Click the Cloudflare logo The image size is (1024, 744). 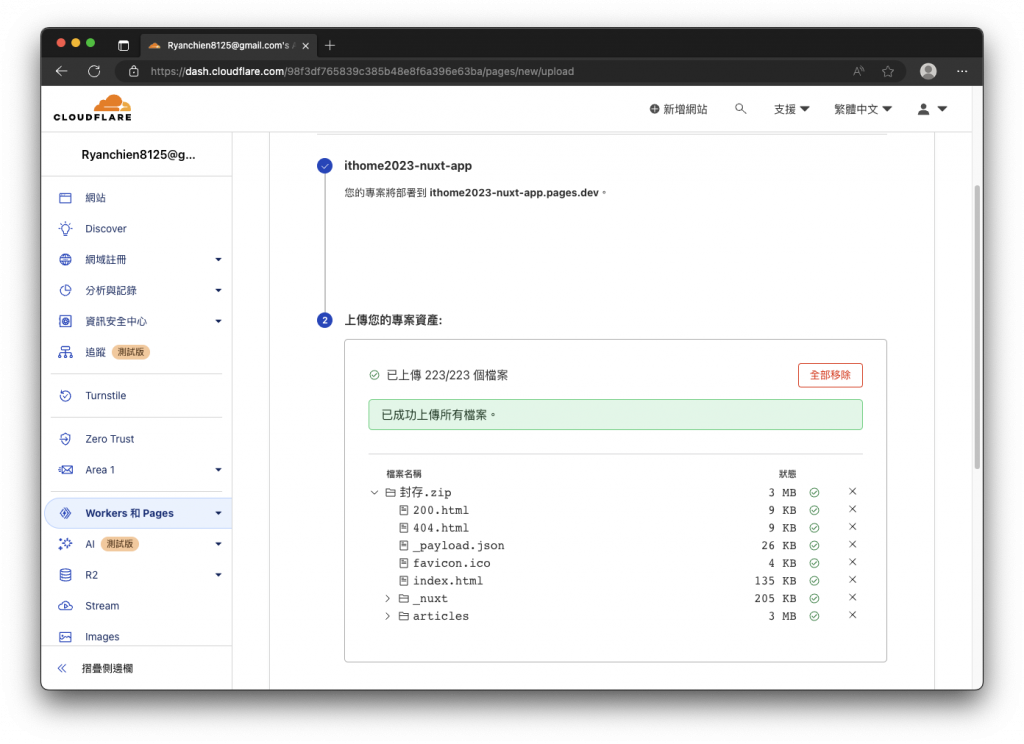point(93,108)
